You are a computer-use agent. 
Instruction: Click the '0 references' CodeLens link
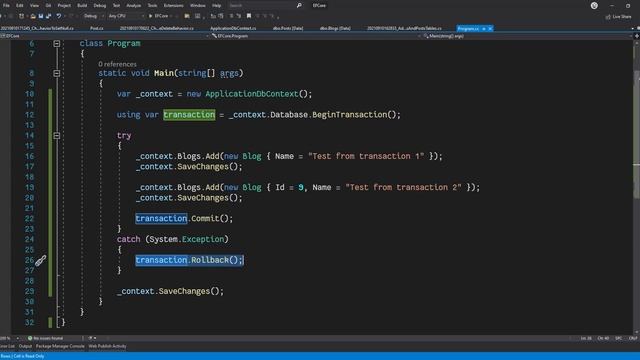(x=117, y=64)
